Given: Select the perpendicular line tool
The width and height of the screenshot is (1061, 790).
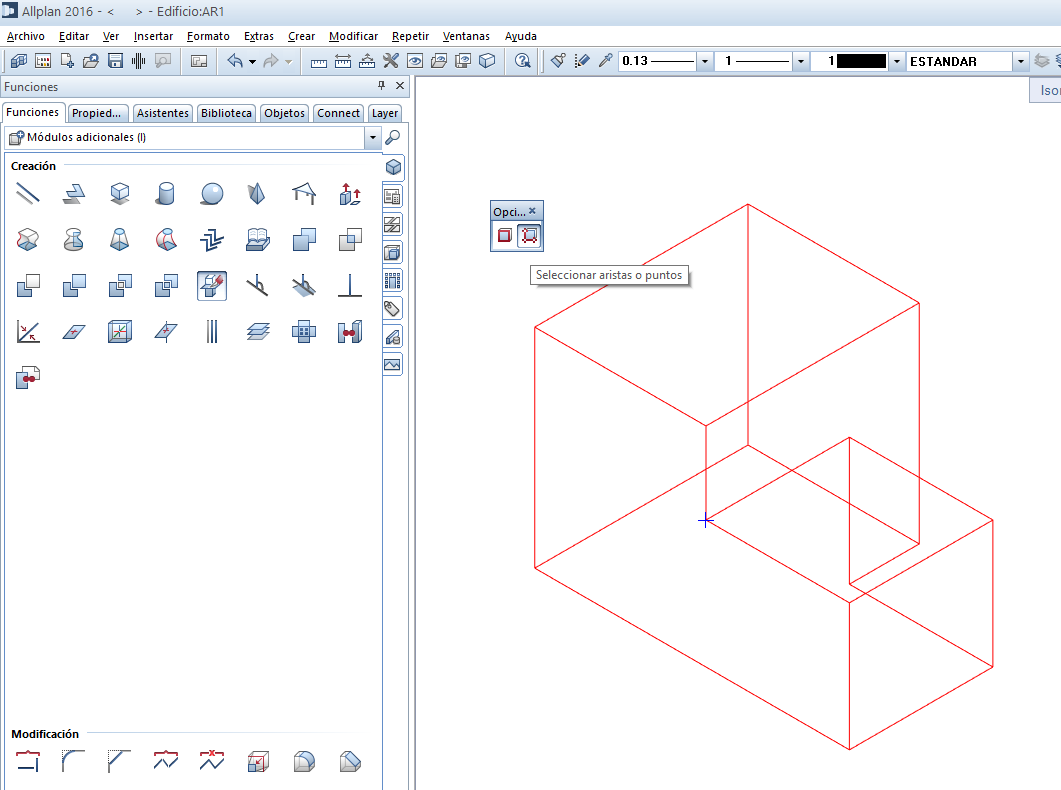Looking at the screenshot, I should click(350, 285).
